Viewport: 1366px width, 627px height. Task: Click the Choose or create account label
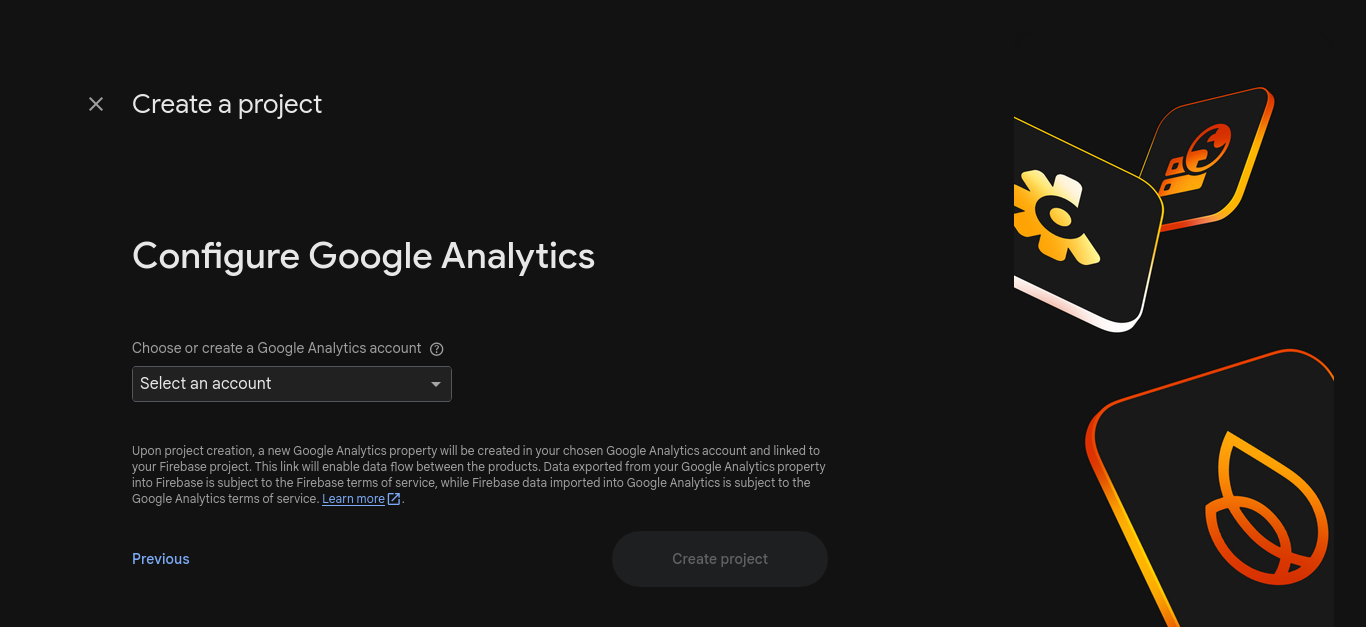point(277,348)
